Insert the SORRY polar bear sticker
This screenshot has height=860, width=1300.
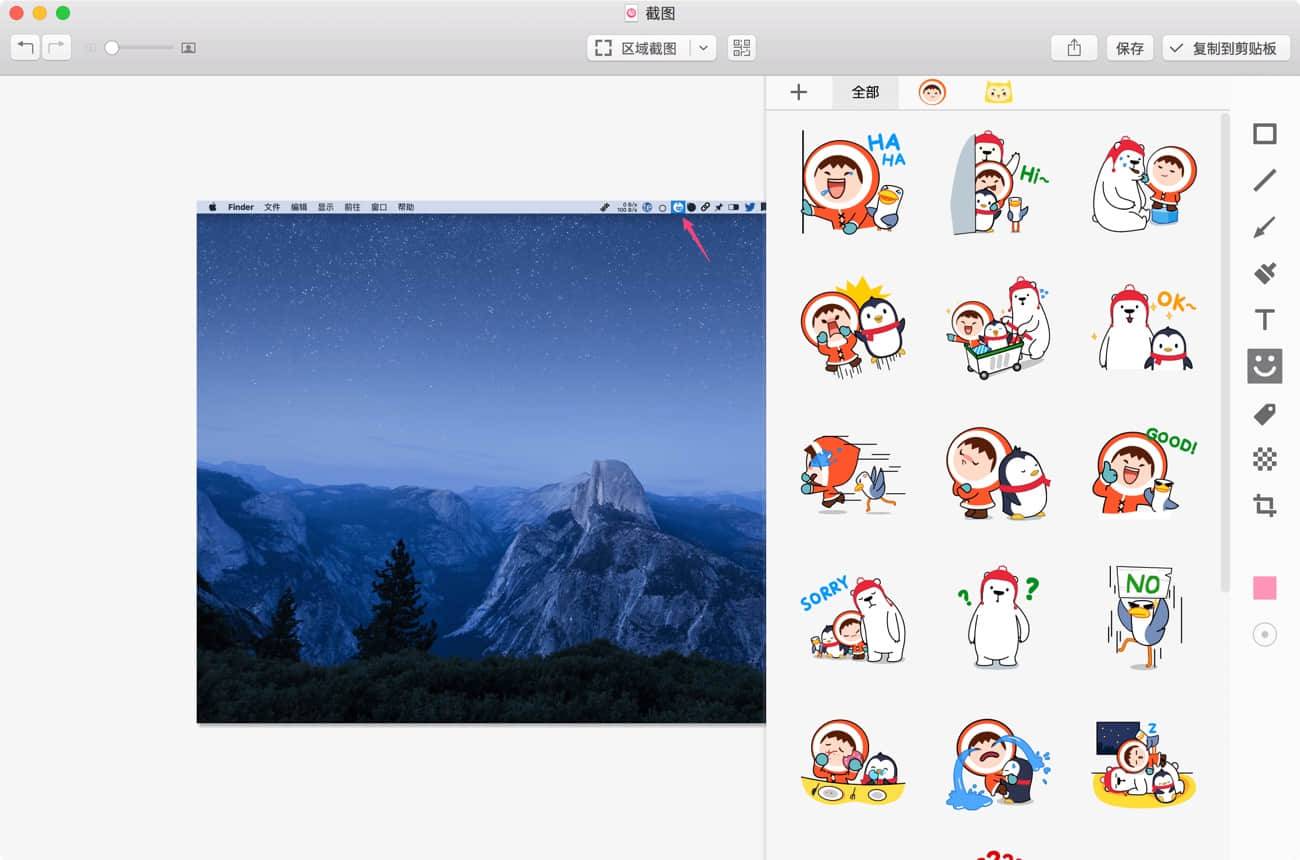click(853, 619)
